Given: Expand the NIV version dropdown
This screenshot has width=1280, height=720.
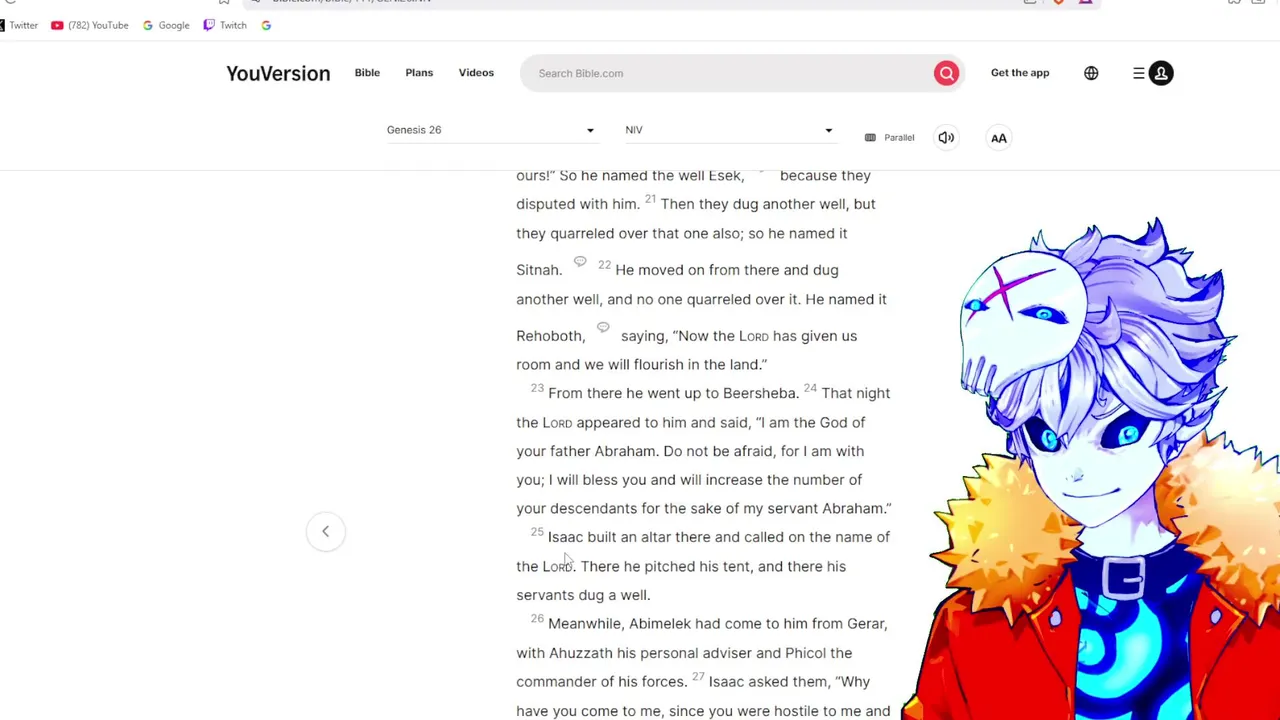Looking at the screenshot, I should (729, 130).
